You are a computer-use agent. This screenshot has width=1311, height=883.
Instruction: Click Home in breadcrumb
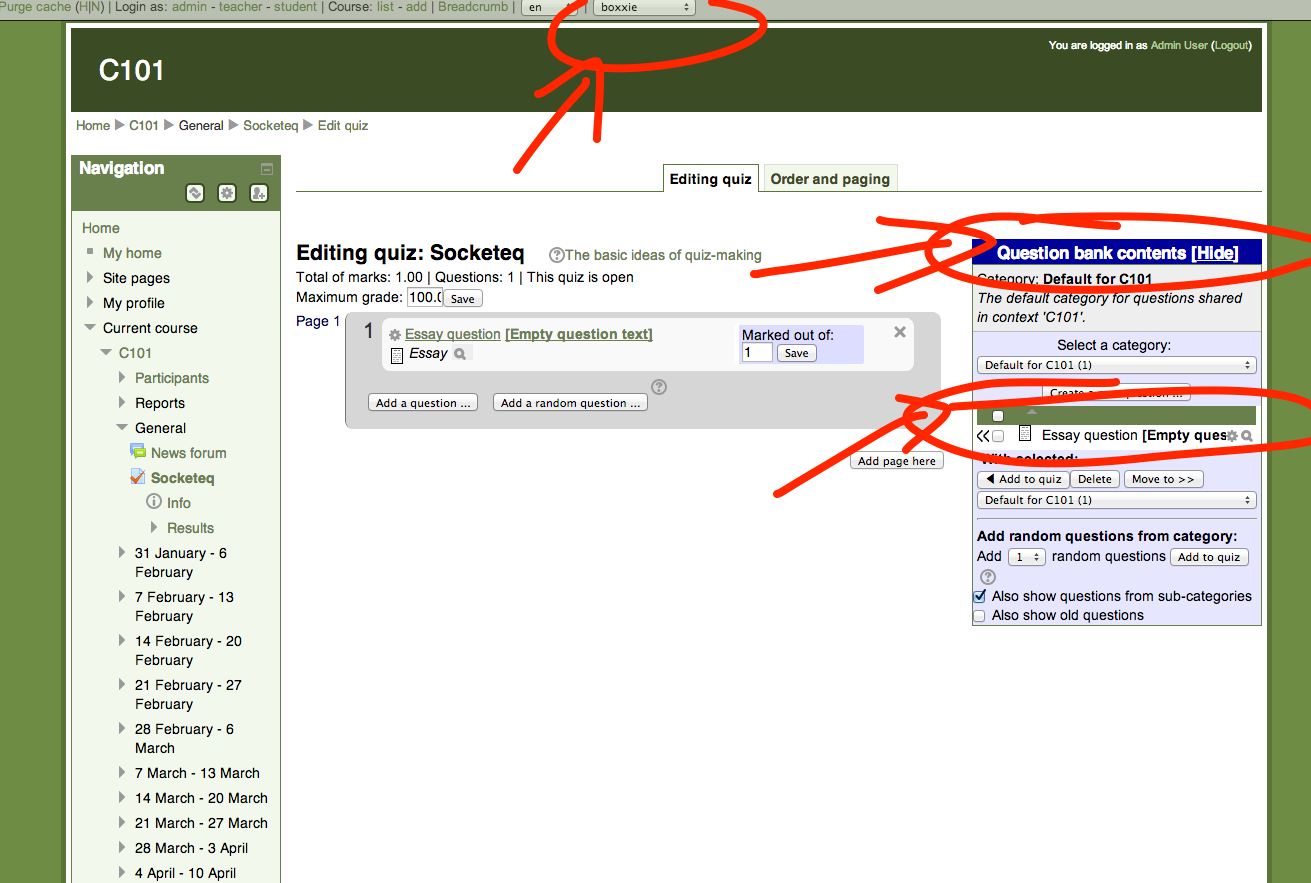click(x=93, y=125)
